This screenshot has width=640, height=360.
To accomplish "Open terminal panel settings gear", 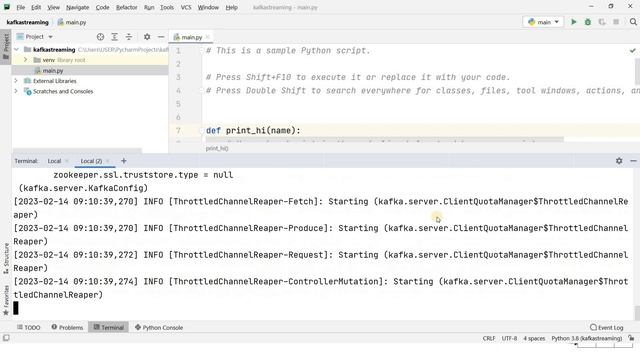I will [619, 161].
